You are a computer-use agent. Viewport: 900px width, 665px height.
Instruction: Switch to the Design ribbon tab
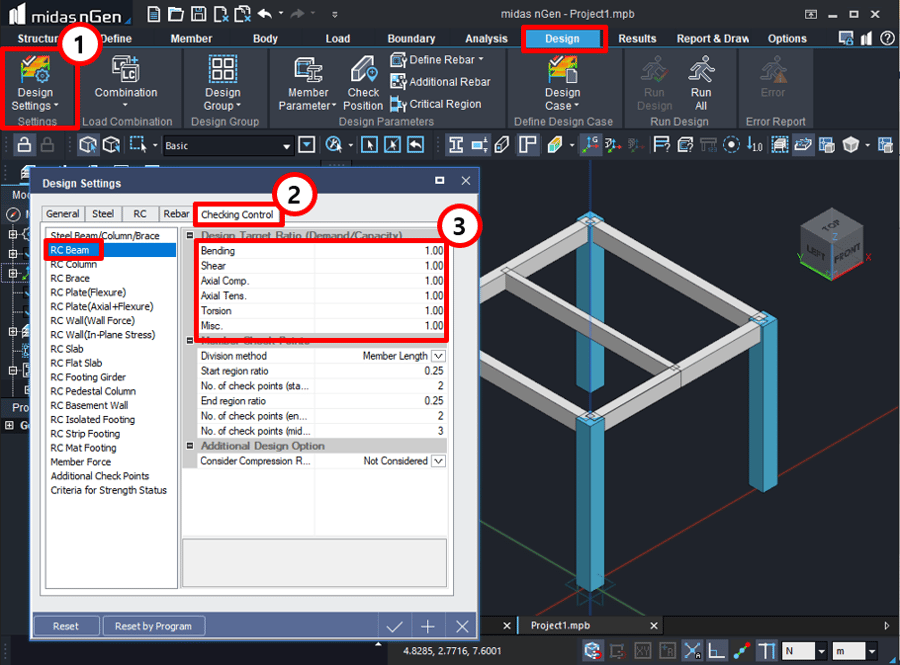click(x=562, y=38)
